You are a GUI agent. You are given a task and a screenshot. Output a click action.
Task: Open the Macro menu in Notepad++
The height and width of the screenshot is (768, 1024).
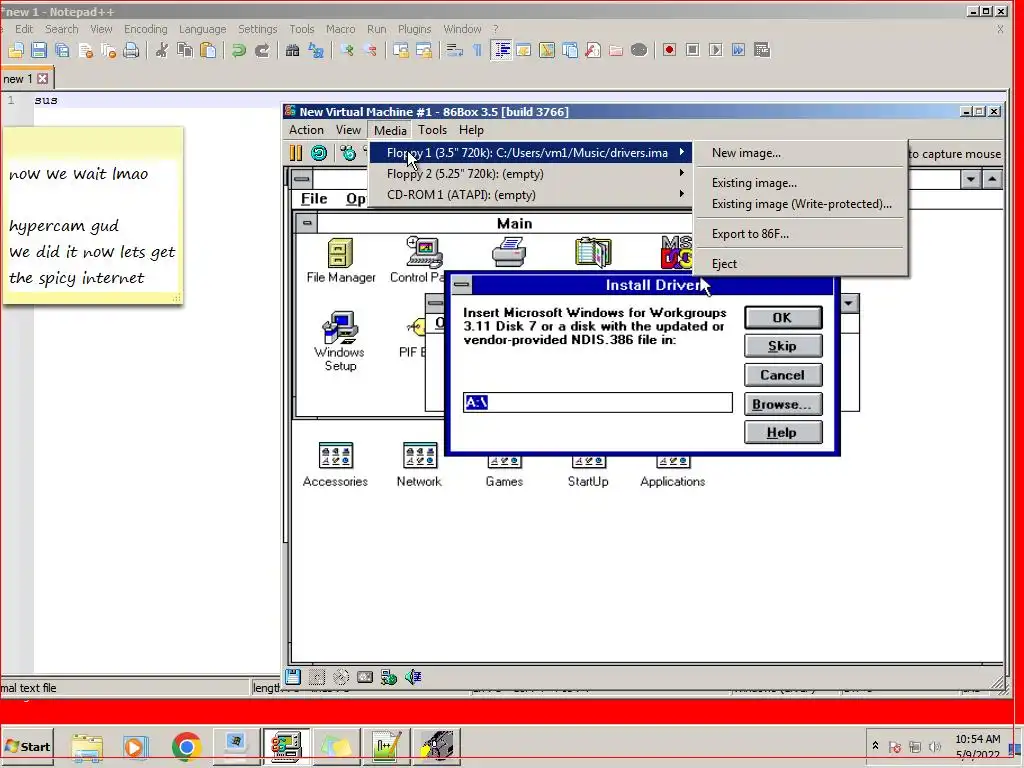(340, 29)
